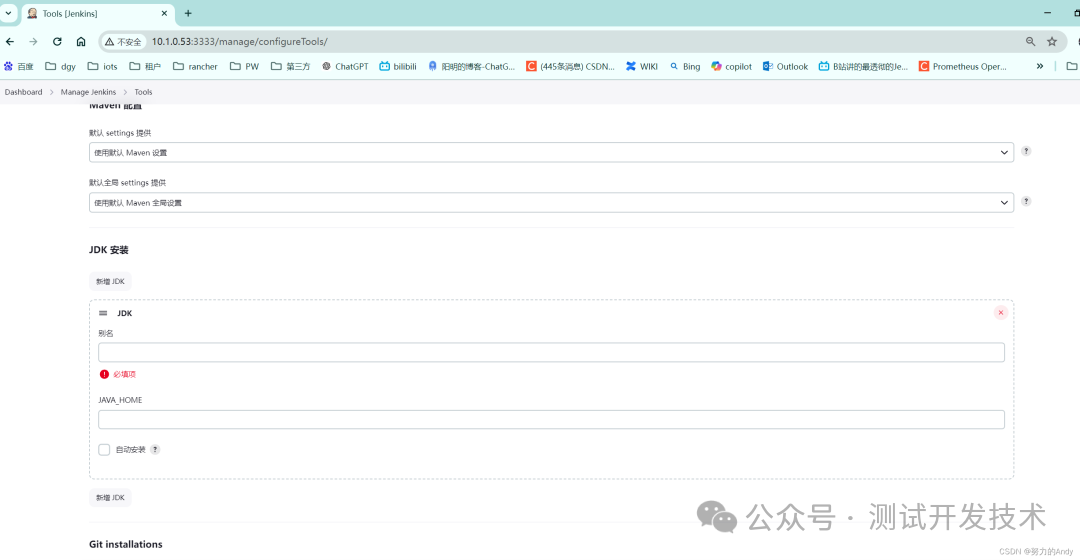1080x560 pixels.
Task: Open the 默认全局 settings 提供 dropdown
Action: (x=551, y=203)
